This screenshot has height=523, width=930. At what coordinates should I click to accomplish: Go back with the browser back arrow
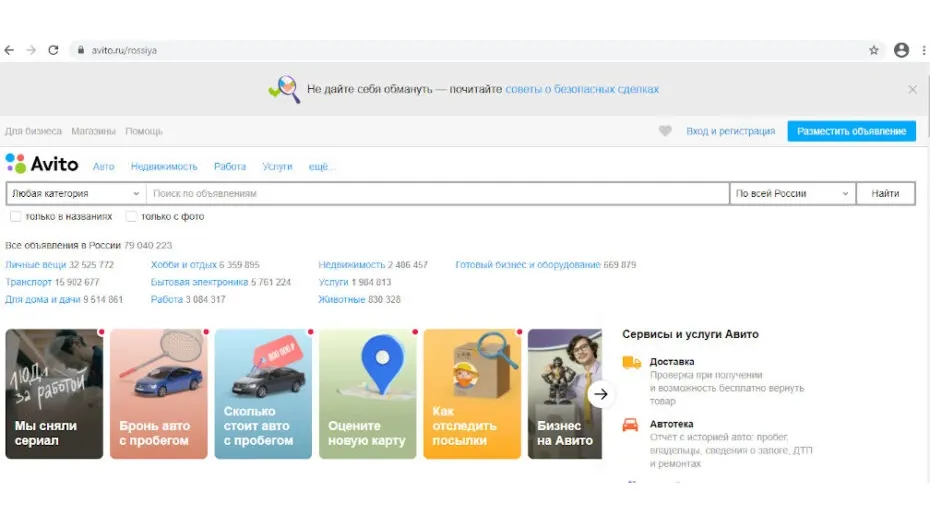(9, 50)
